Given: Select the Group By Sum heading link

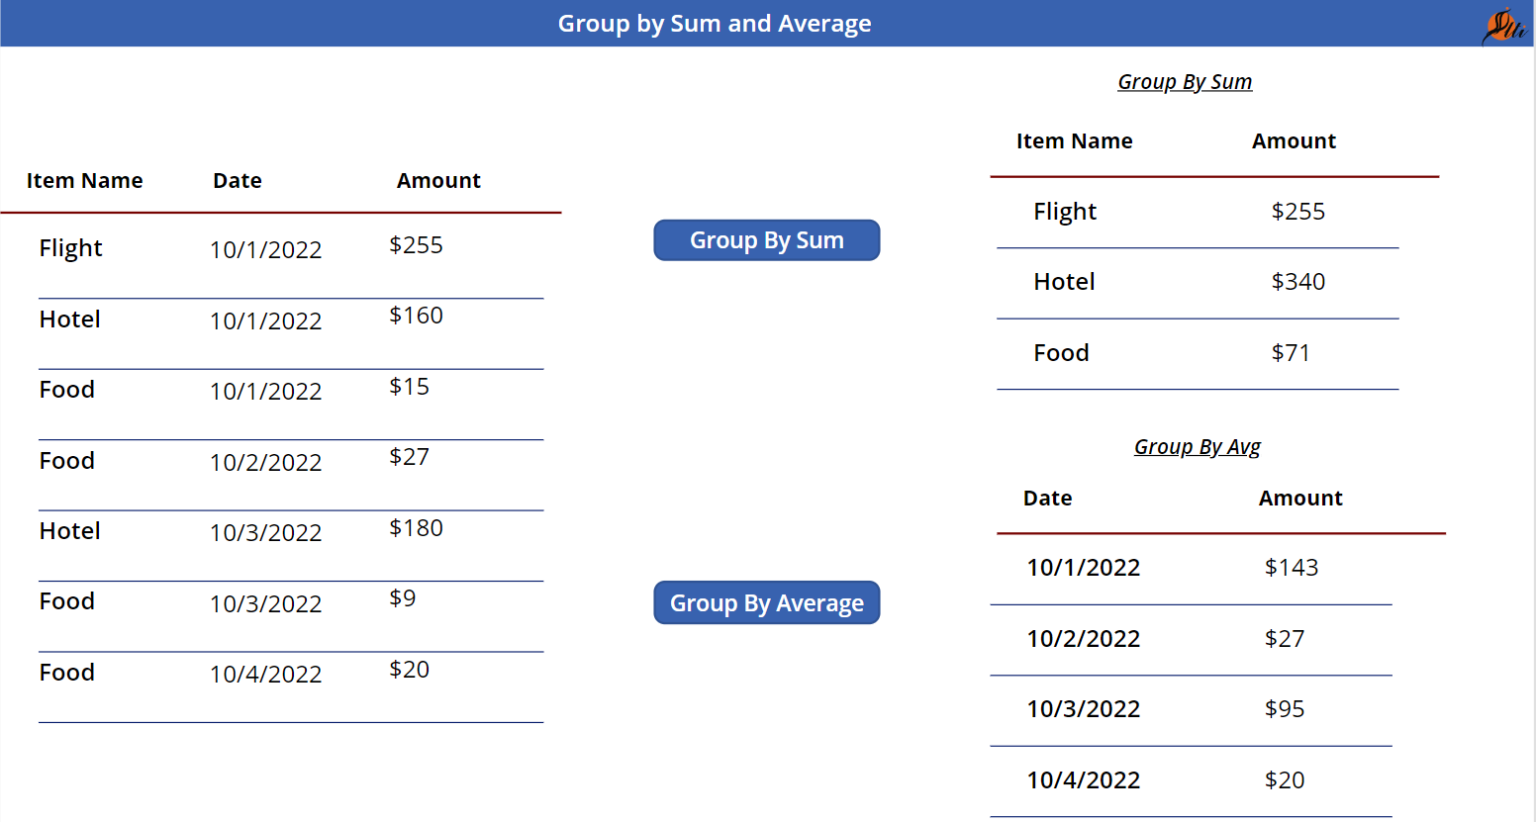Looking at the screenshot, I should (1185, 82).
